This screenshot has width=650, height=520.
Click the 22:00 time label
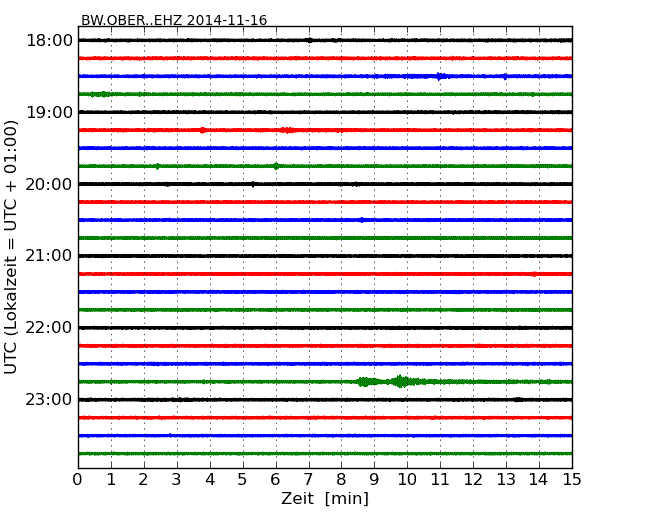pos(49,328)
